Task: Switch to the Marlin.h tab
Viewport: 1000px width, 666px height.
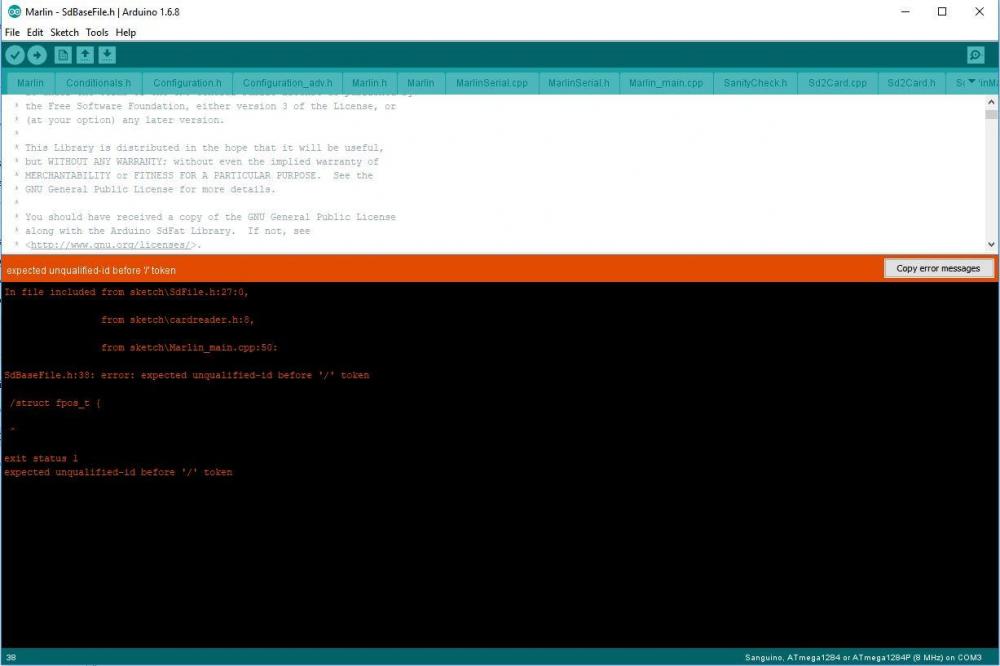Action: pyautogui.click(x=369, y=83)
